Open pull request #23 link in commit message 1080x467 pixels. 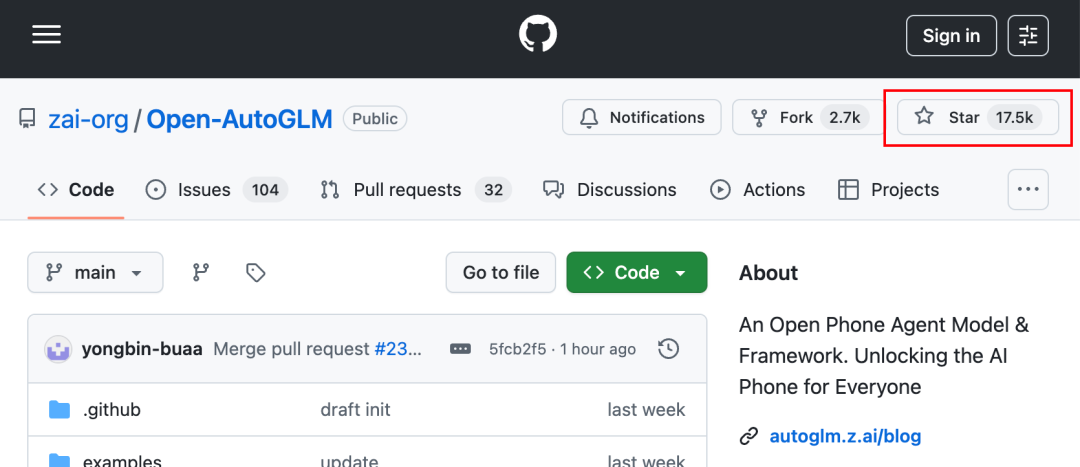point(398,349)
